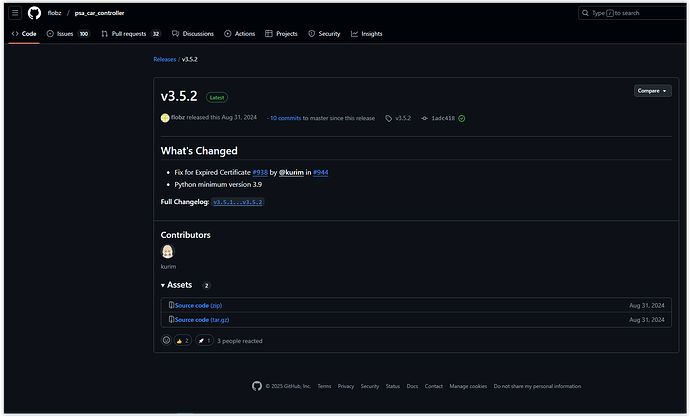Click the tag icon beside v3.5.2
This screenshot has width=690, height=417.
(389, 118)
